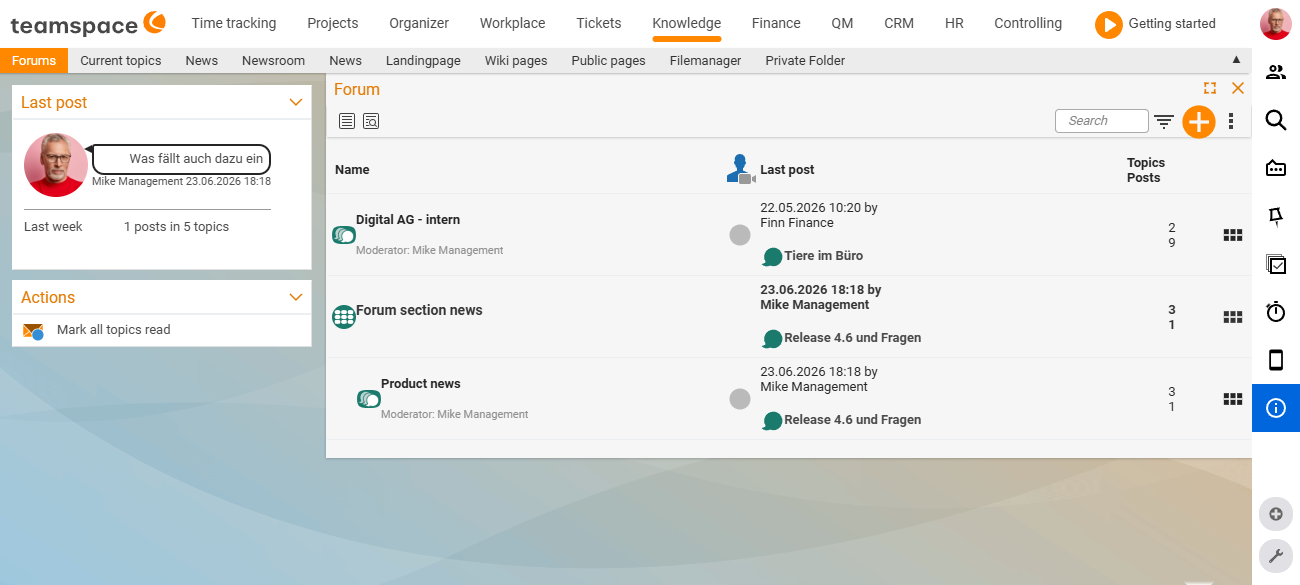This screenshot has width=1300, height=585.
Task: Open the sidebar search magnifier icon
Action: click(1275, 120)
